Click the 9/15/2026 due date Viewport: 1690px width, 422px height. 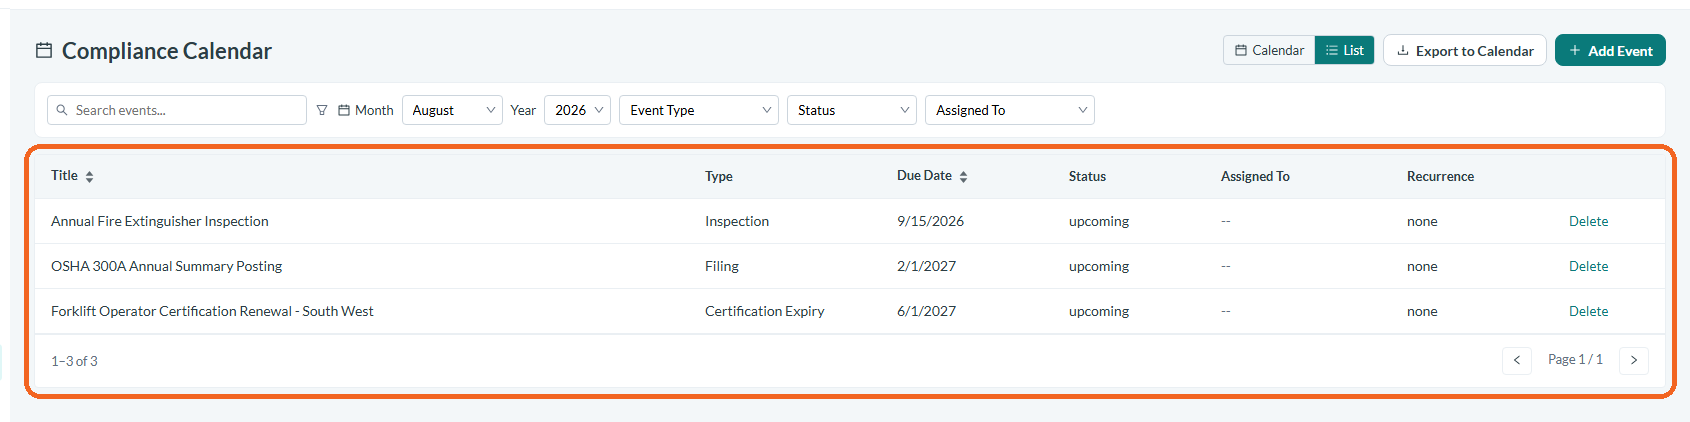click(930, 221)
